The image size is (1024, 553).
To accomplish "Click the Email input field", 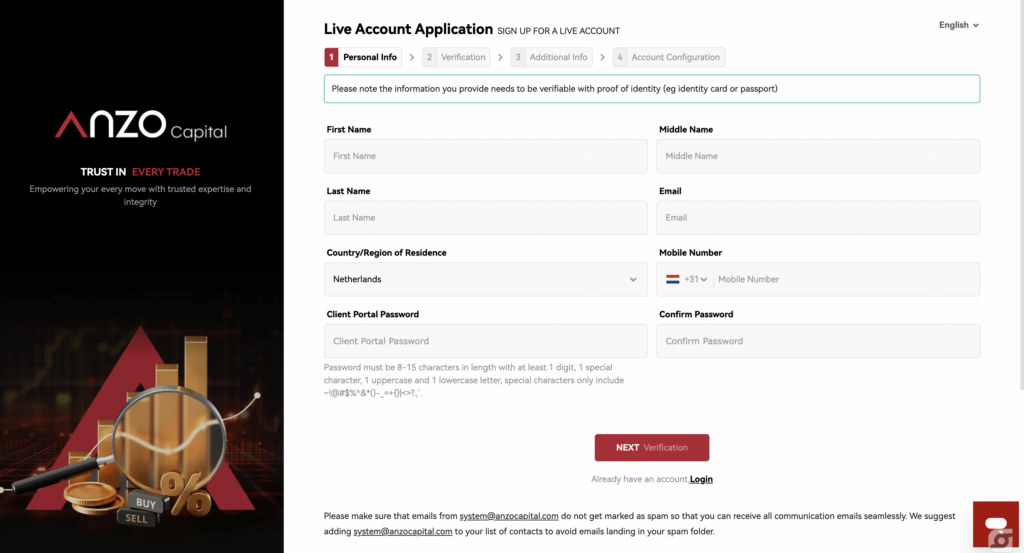I will point(817,218).
